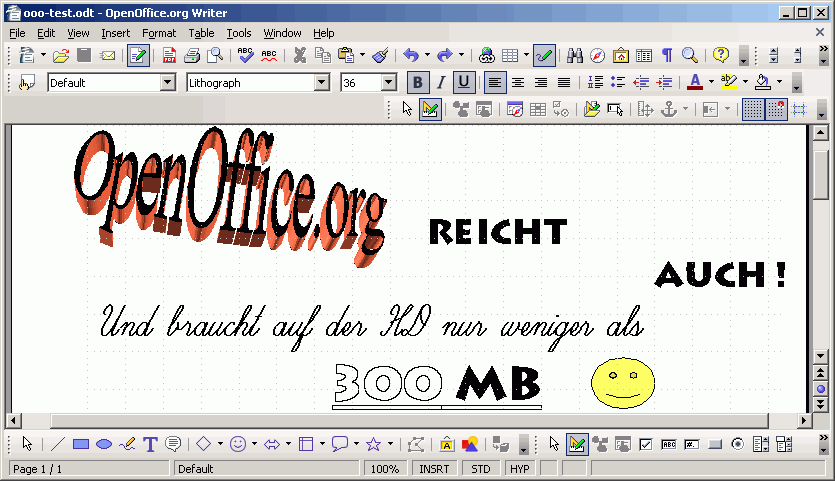
Task: Cut selection with scissors icon
Action: coord(300,55)
